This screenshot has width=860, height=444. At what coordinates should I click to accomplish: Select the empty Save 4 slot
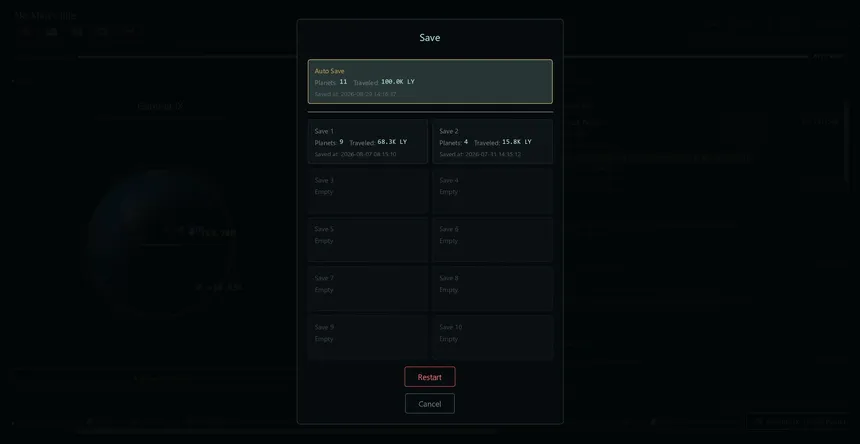pyautogui.click(x=493, y=190)
